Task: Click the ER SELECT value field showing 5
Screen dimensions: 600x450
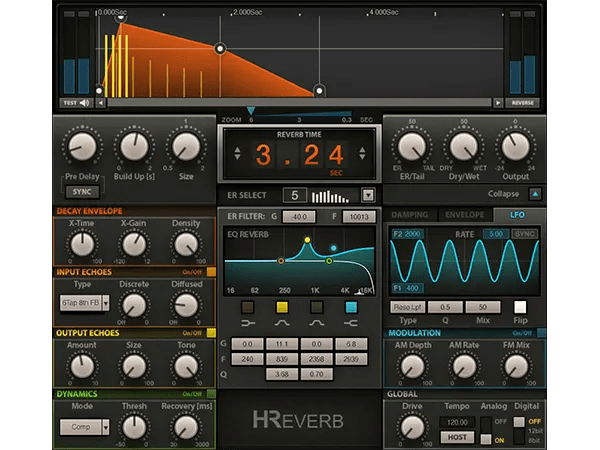Action: [x=295, y=196]
